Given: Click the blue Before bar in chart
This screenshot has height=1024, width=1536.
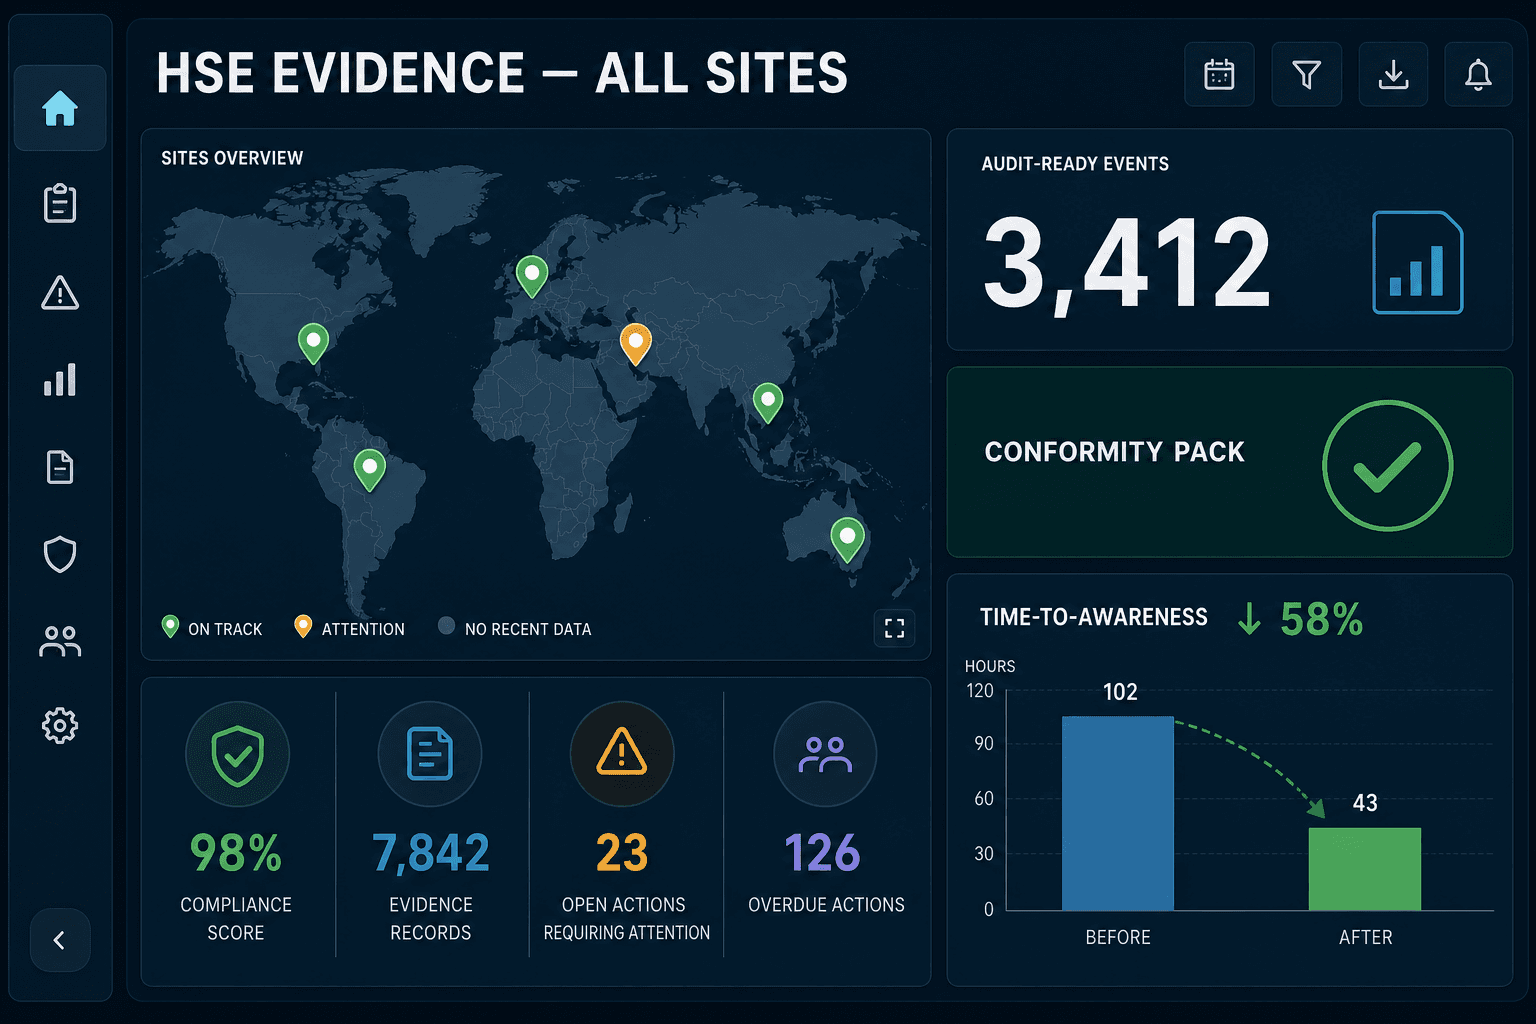Looking at the screenshot, I should (1118, 813).
